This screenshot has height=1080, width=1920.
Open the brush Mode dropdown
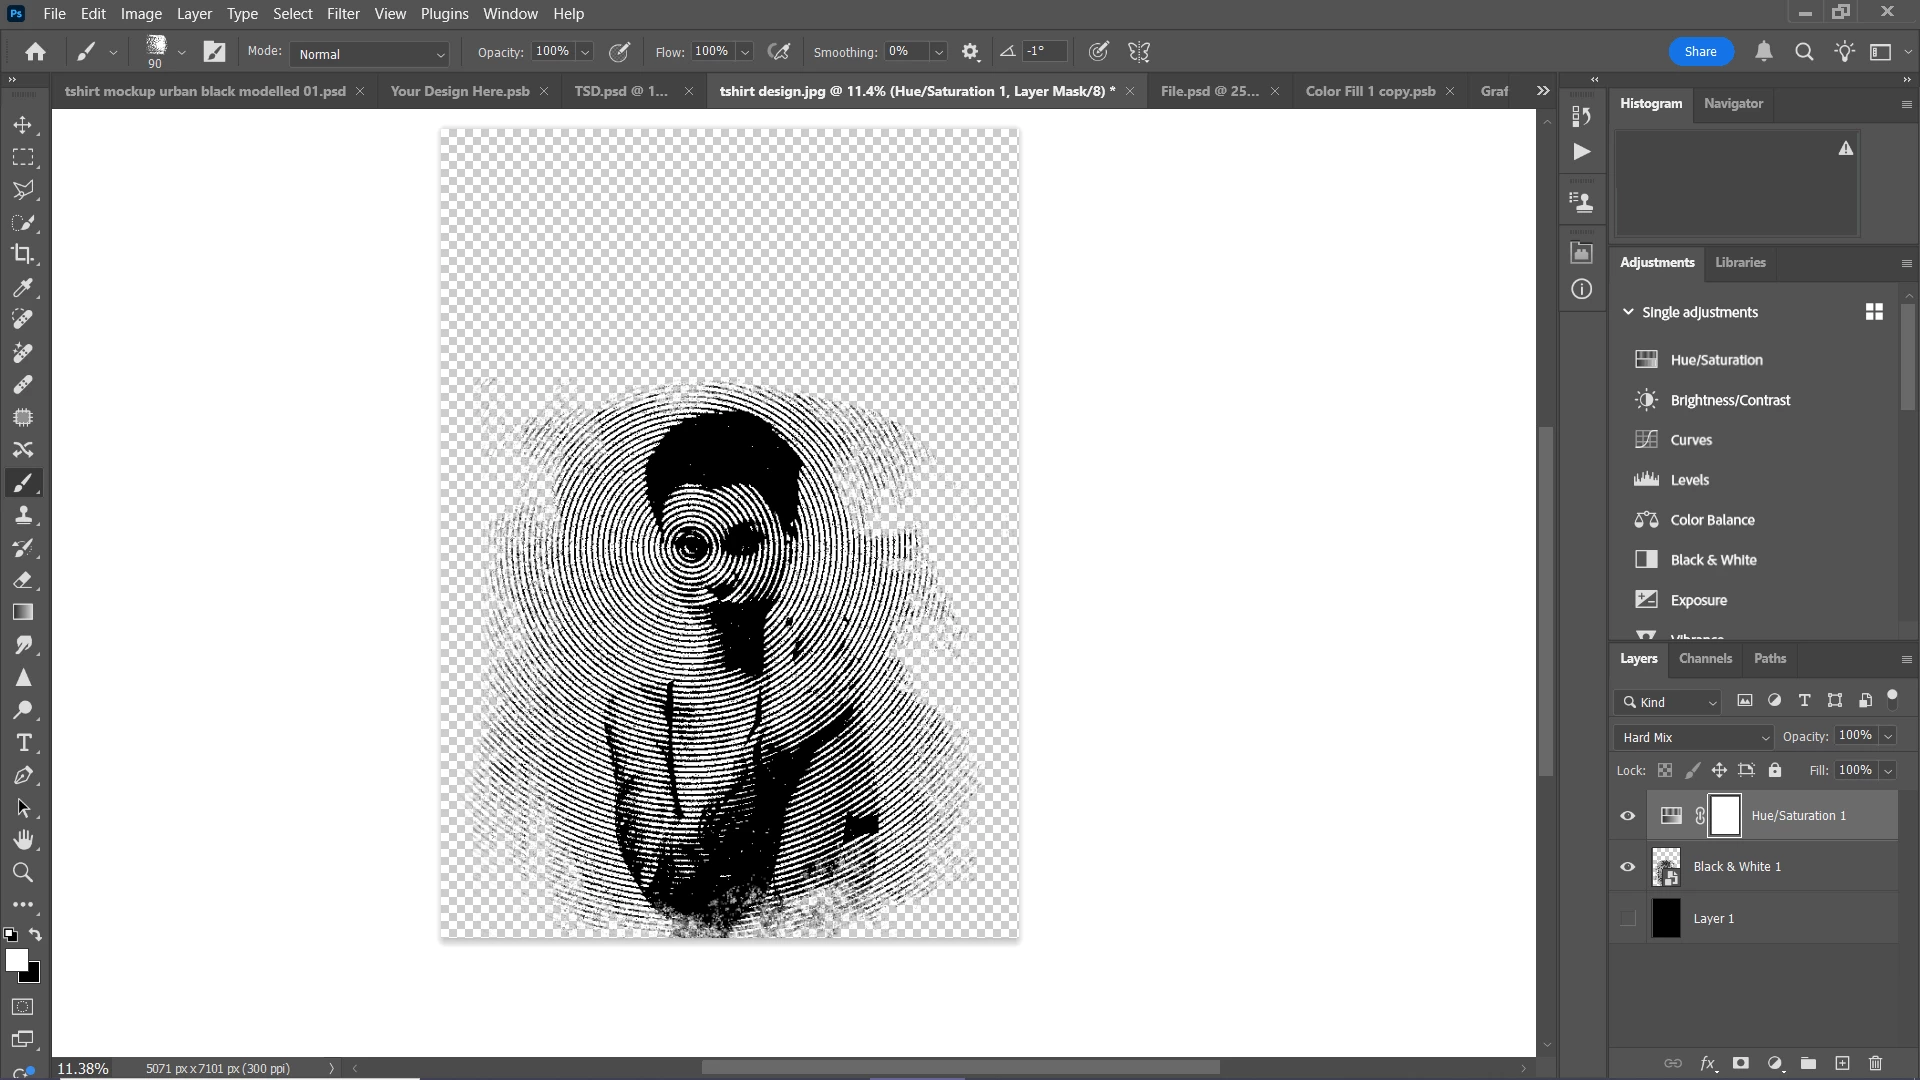click(x=370, y=54)
